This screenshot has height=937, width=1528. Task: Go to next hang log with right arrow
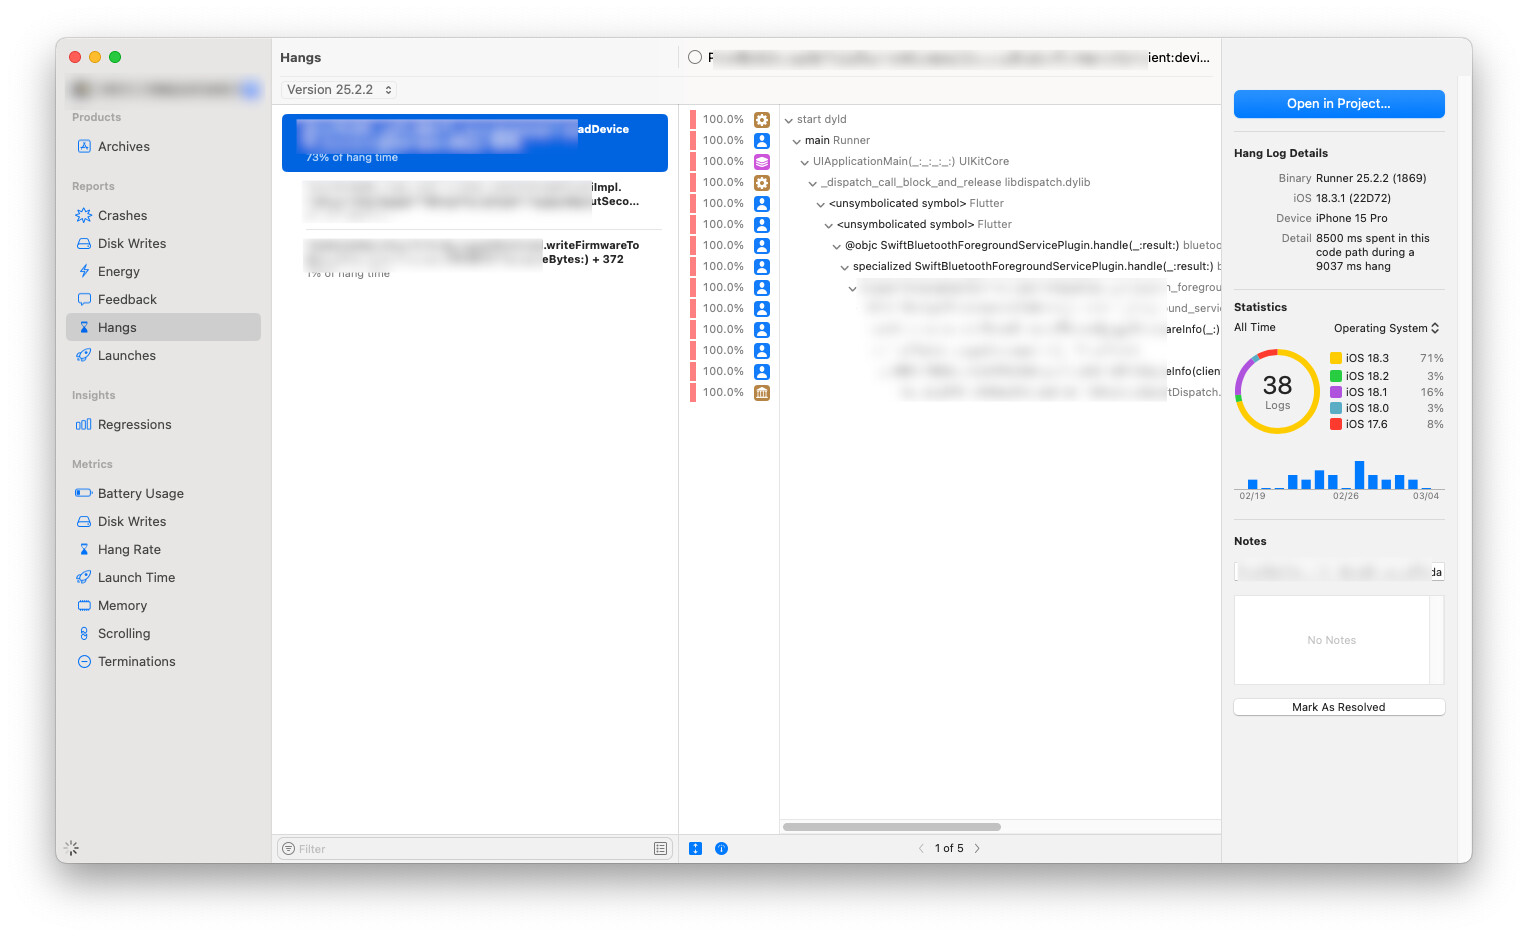tap(977, 848)
